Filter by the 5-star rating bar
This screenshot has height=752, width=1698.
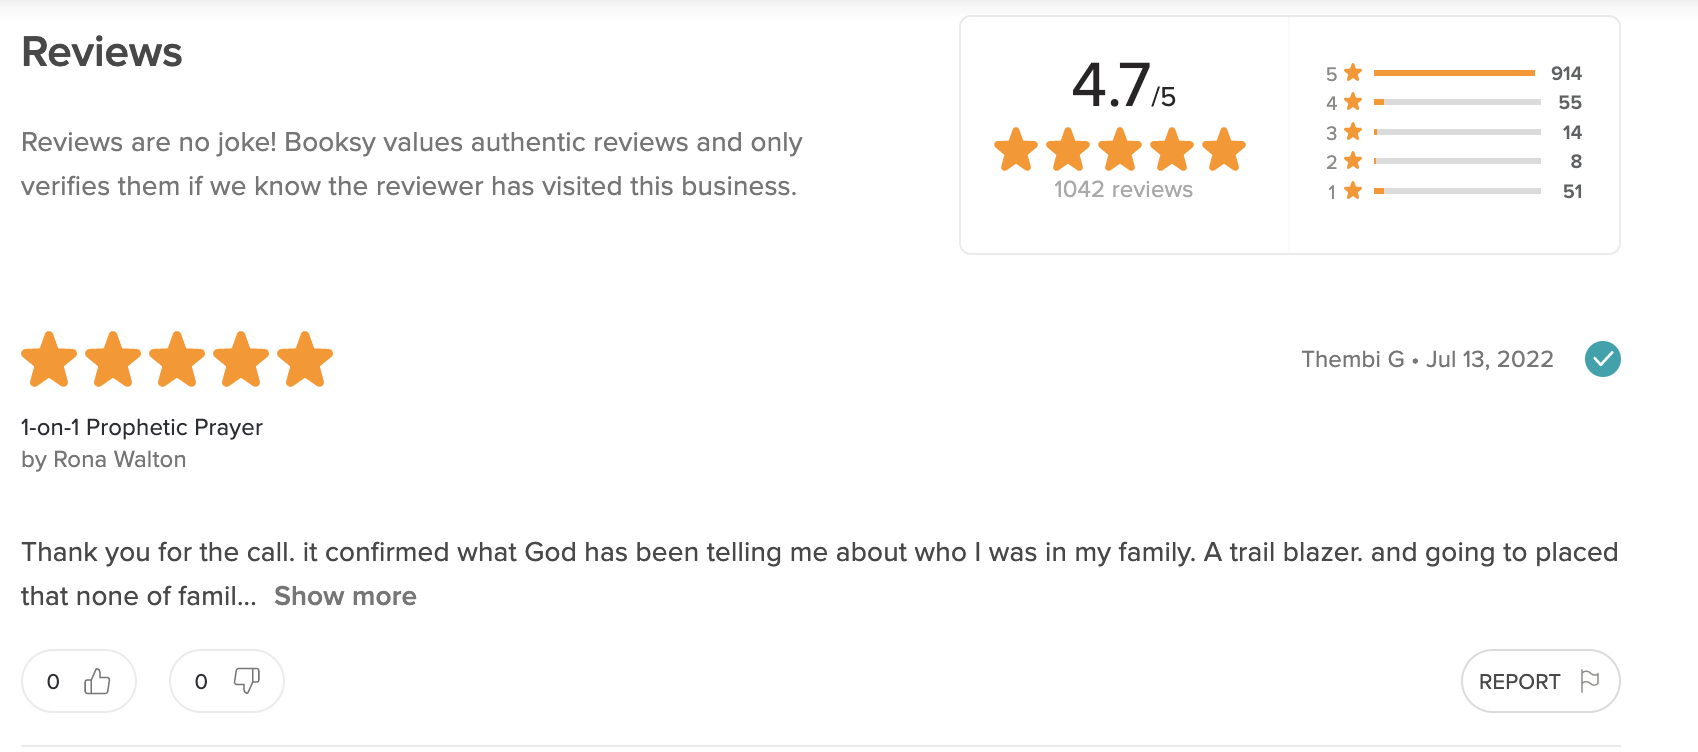(x=1456, y=73)
